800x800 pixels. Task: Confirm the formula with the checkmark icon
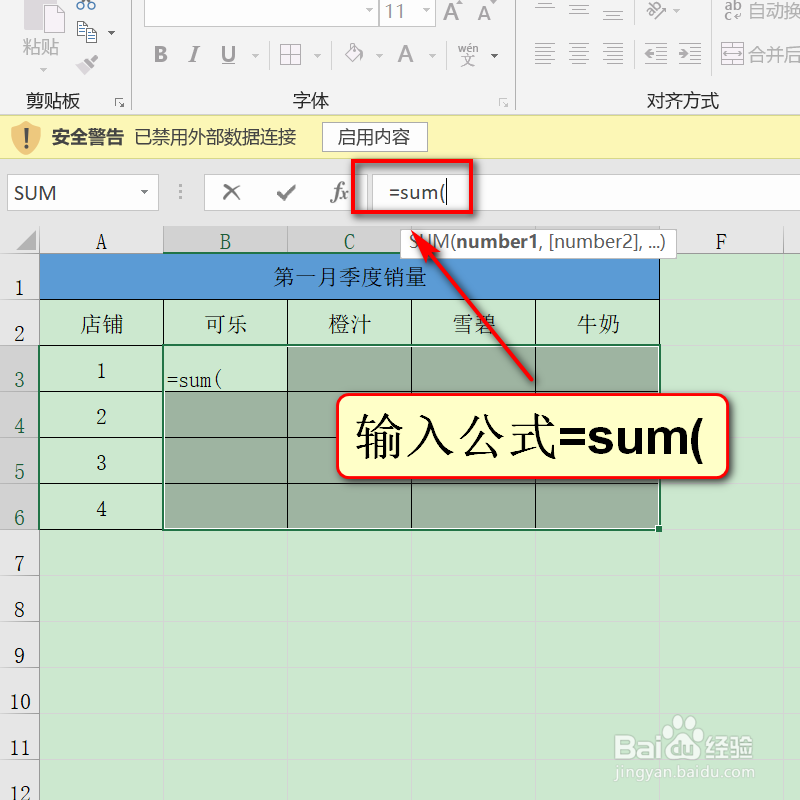[286, 192]
